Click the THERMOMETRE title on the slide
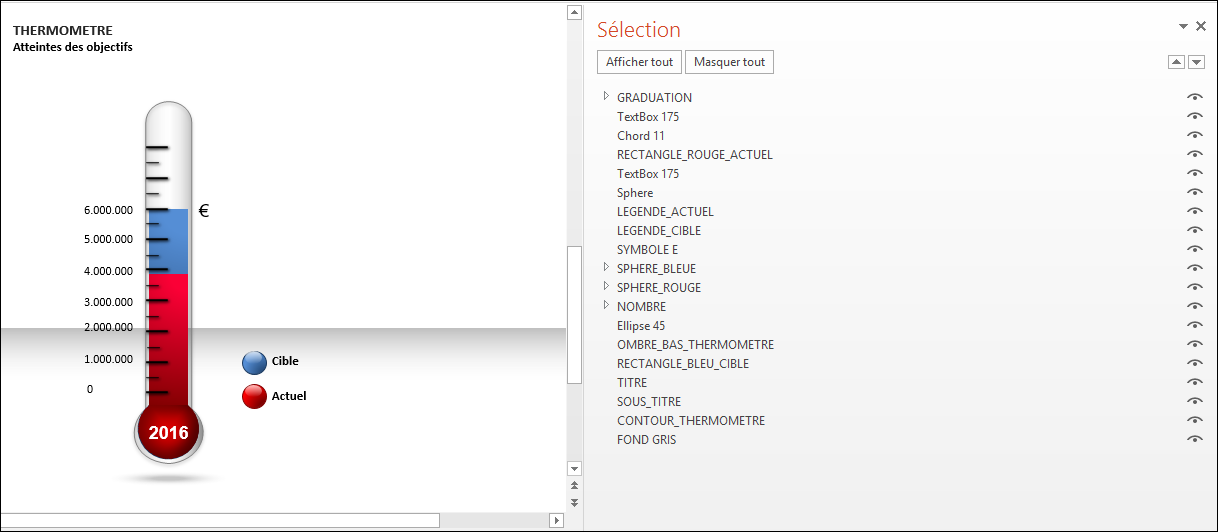Viewport: 1218px width, 532px height. pos(63,31)
